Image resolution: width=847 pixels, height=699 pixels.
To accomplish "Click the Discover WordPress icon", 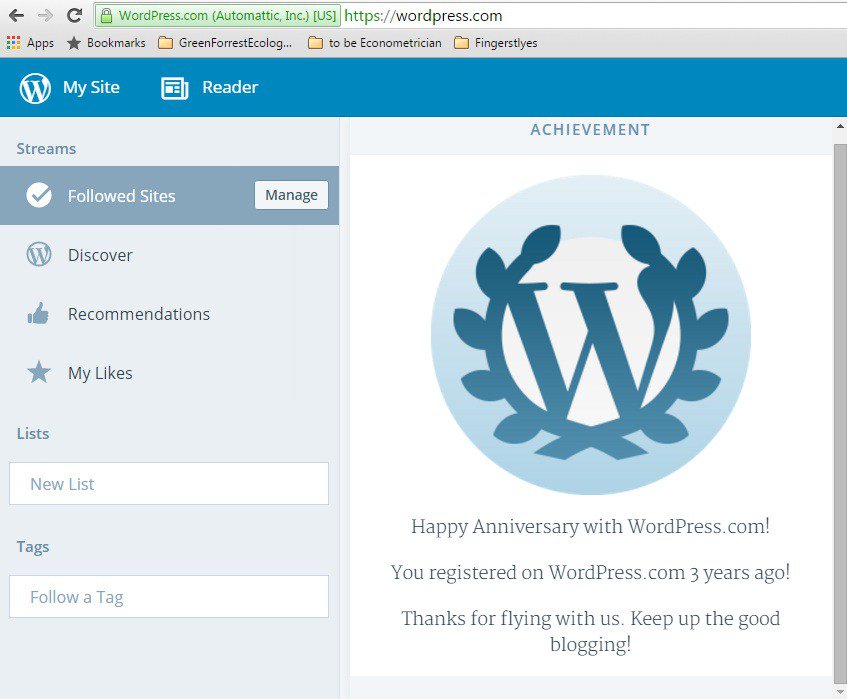I will pos(39,254).
